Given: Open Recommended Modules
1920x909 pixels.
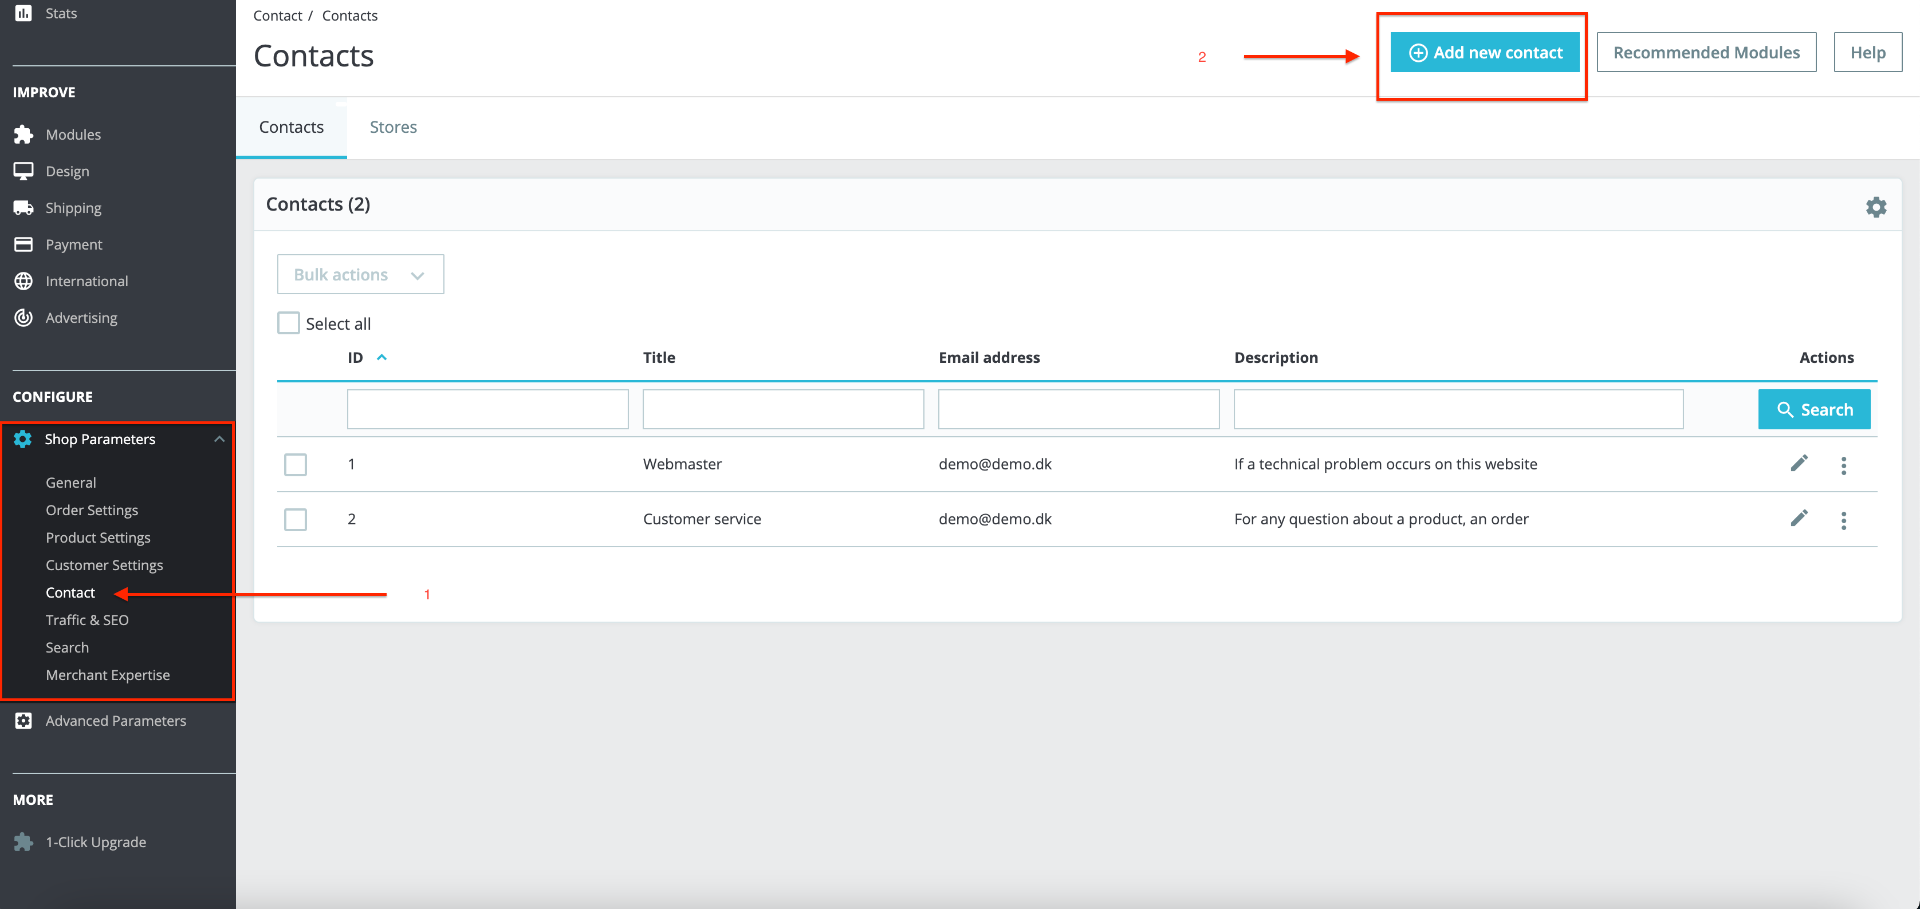Looking at the screenshot, I should (x=1706, y=52).
